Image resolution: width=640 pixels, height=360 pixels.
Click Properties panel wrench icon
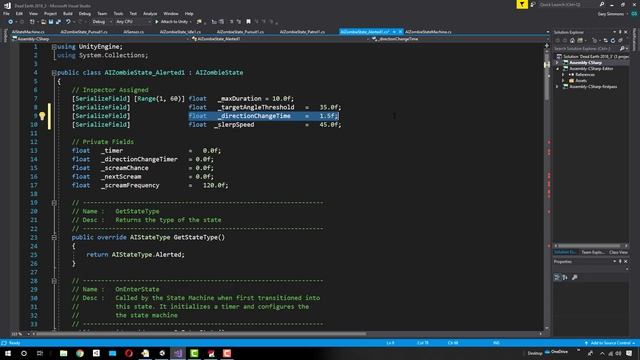(575, 278)
